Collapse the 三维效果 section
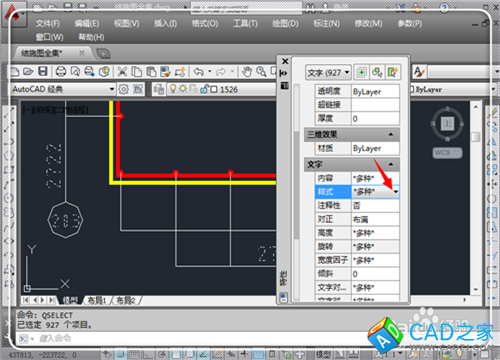Image resolution: width=500 pixels, height=360 pixels. (391, 135)
